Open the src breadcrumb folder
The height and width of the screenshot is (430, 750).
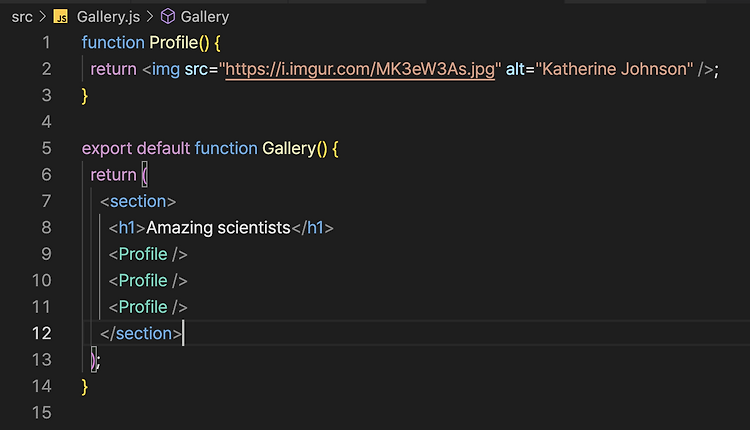(22, 17)
